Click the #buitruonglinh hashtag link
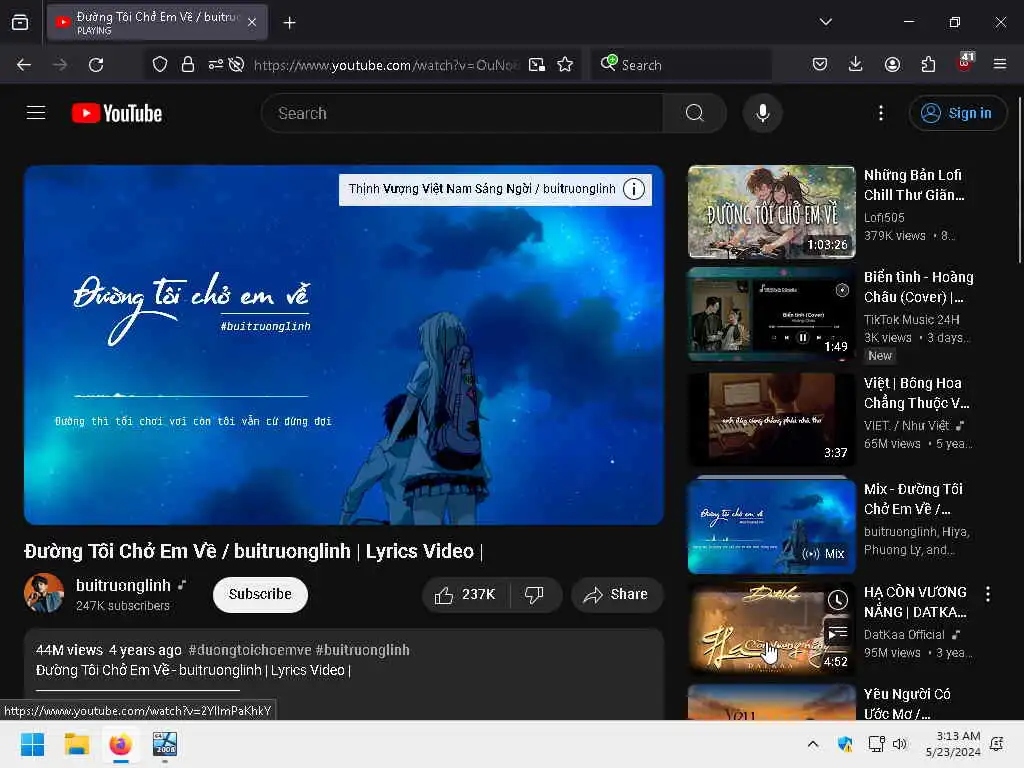 (362, 650)
